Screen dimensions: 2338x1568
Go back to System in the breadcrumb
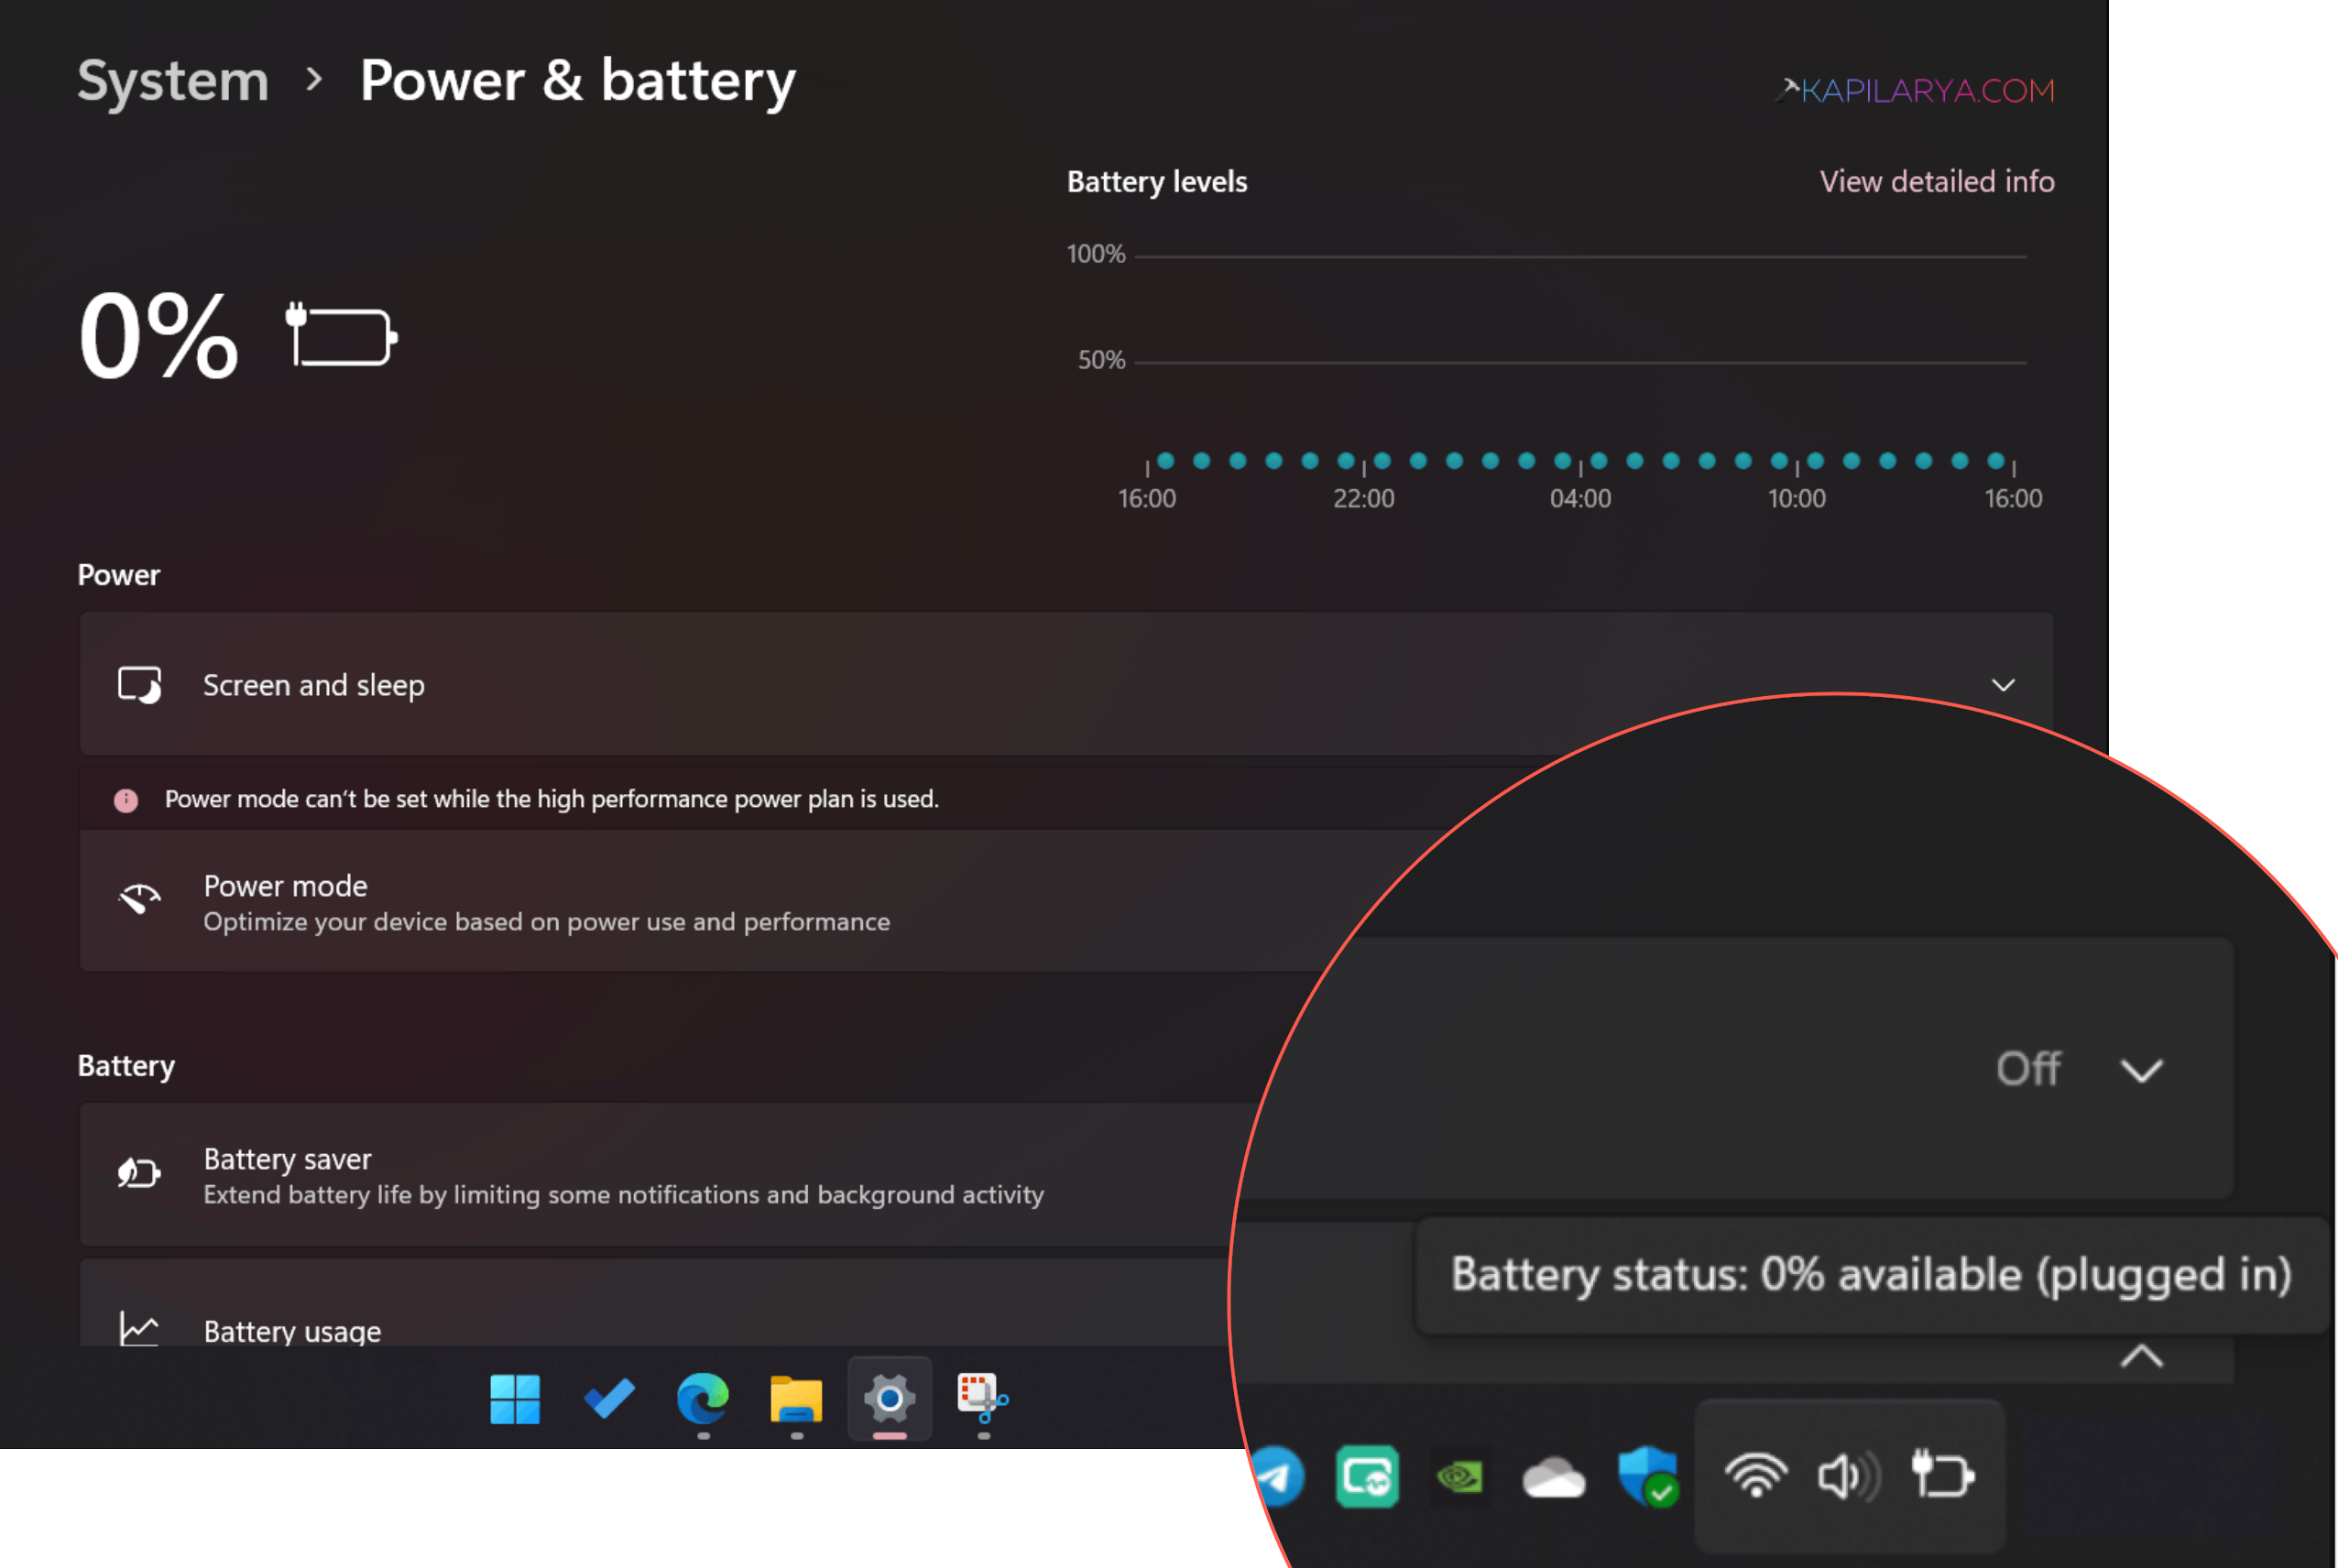[173, 80]
